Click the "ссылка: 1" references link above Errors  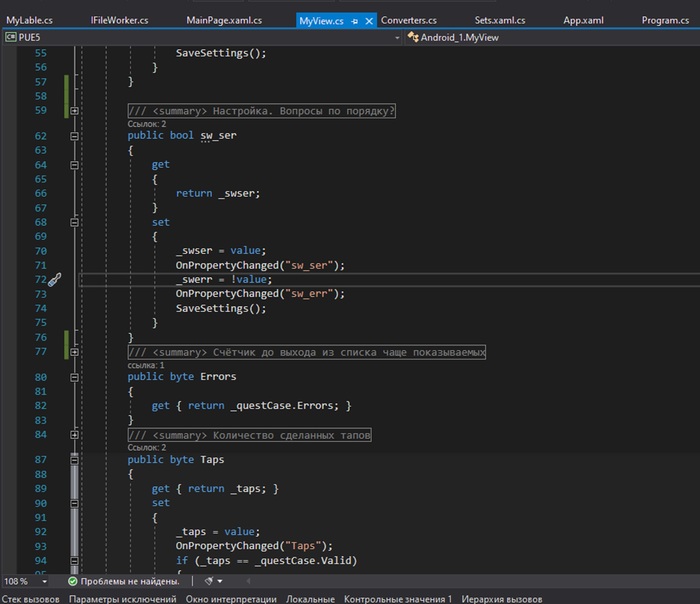click(x=146, y=365)
